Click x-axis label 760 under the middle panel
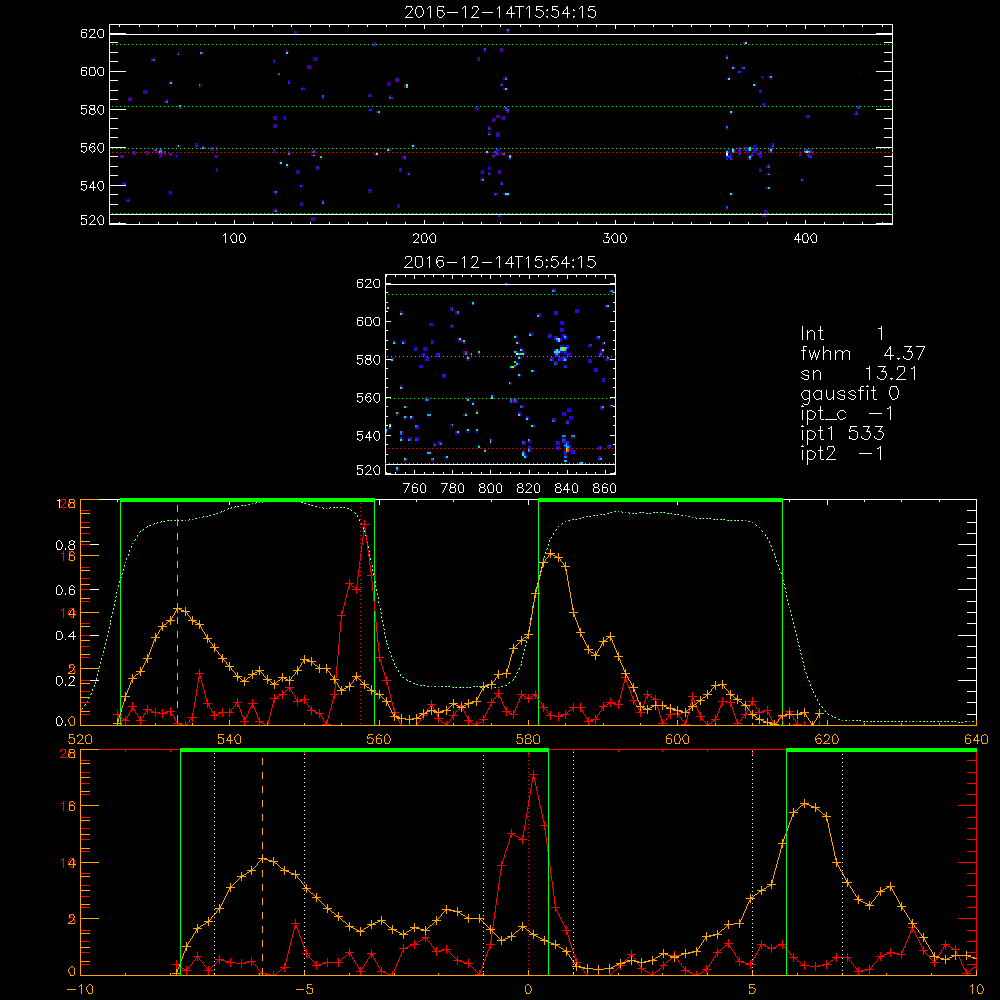 coord(415,489)
